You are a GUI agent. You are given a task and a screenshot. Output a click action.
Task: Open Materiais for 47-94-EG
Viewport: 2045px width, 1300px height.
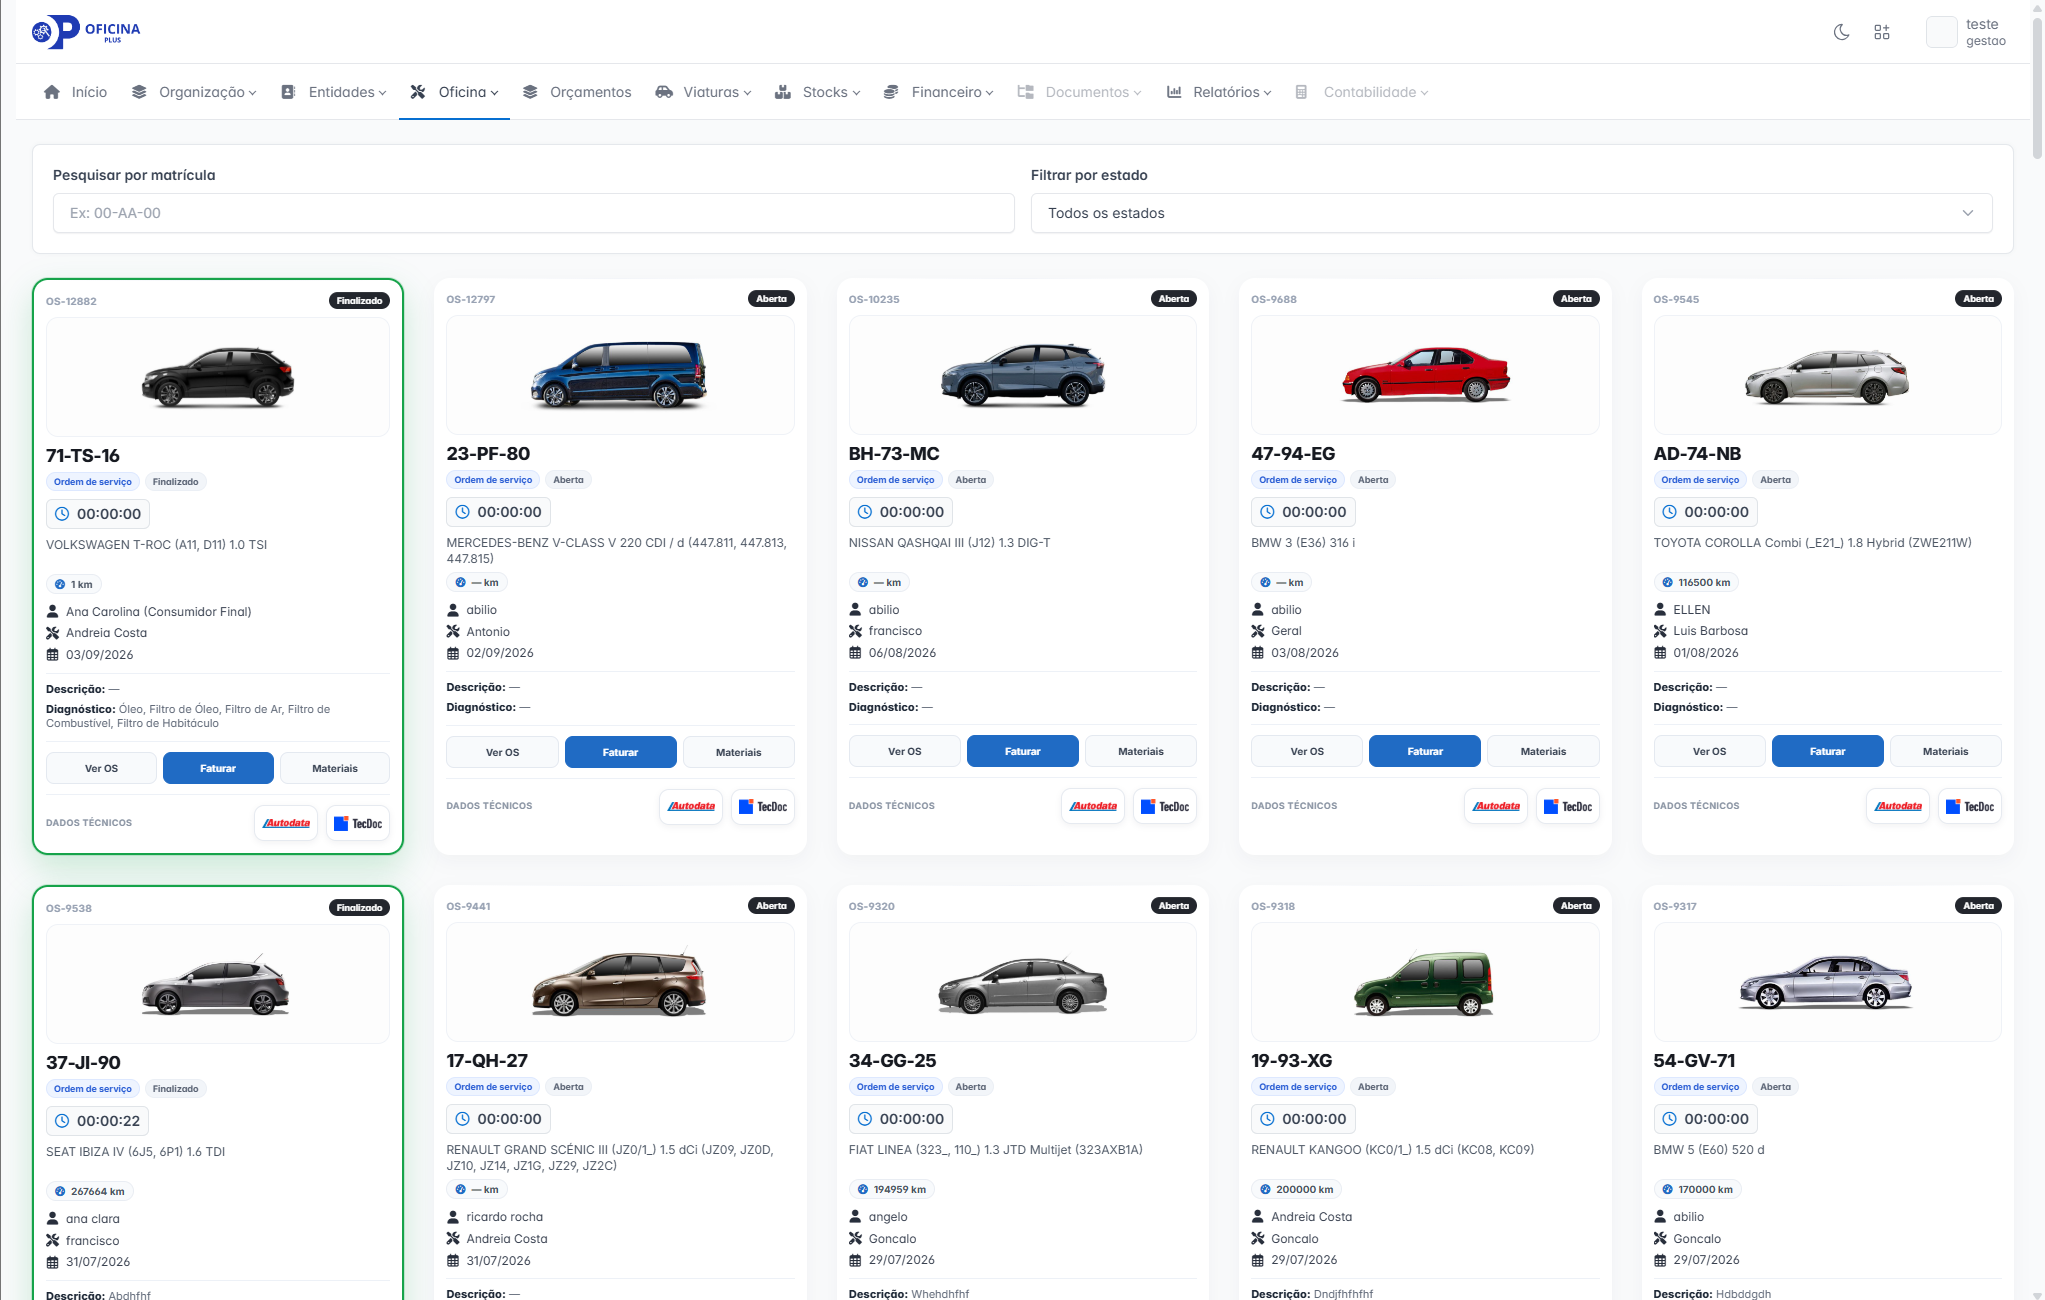point(1543,751)
